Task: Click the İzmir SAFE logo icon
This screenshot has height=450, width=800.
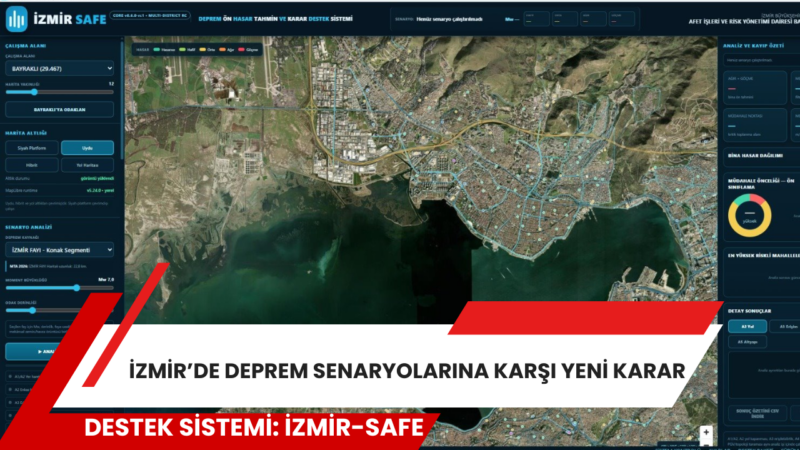Action: (x=16, y=18)
